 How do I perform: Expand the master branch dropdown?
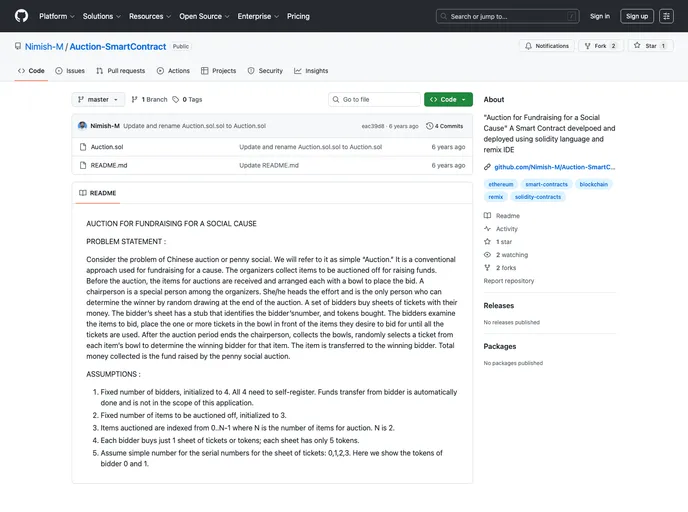[x=99, y=100]
